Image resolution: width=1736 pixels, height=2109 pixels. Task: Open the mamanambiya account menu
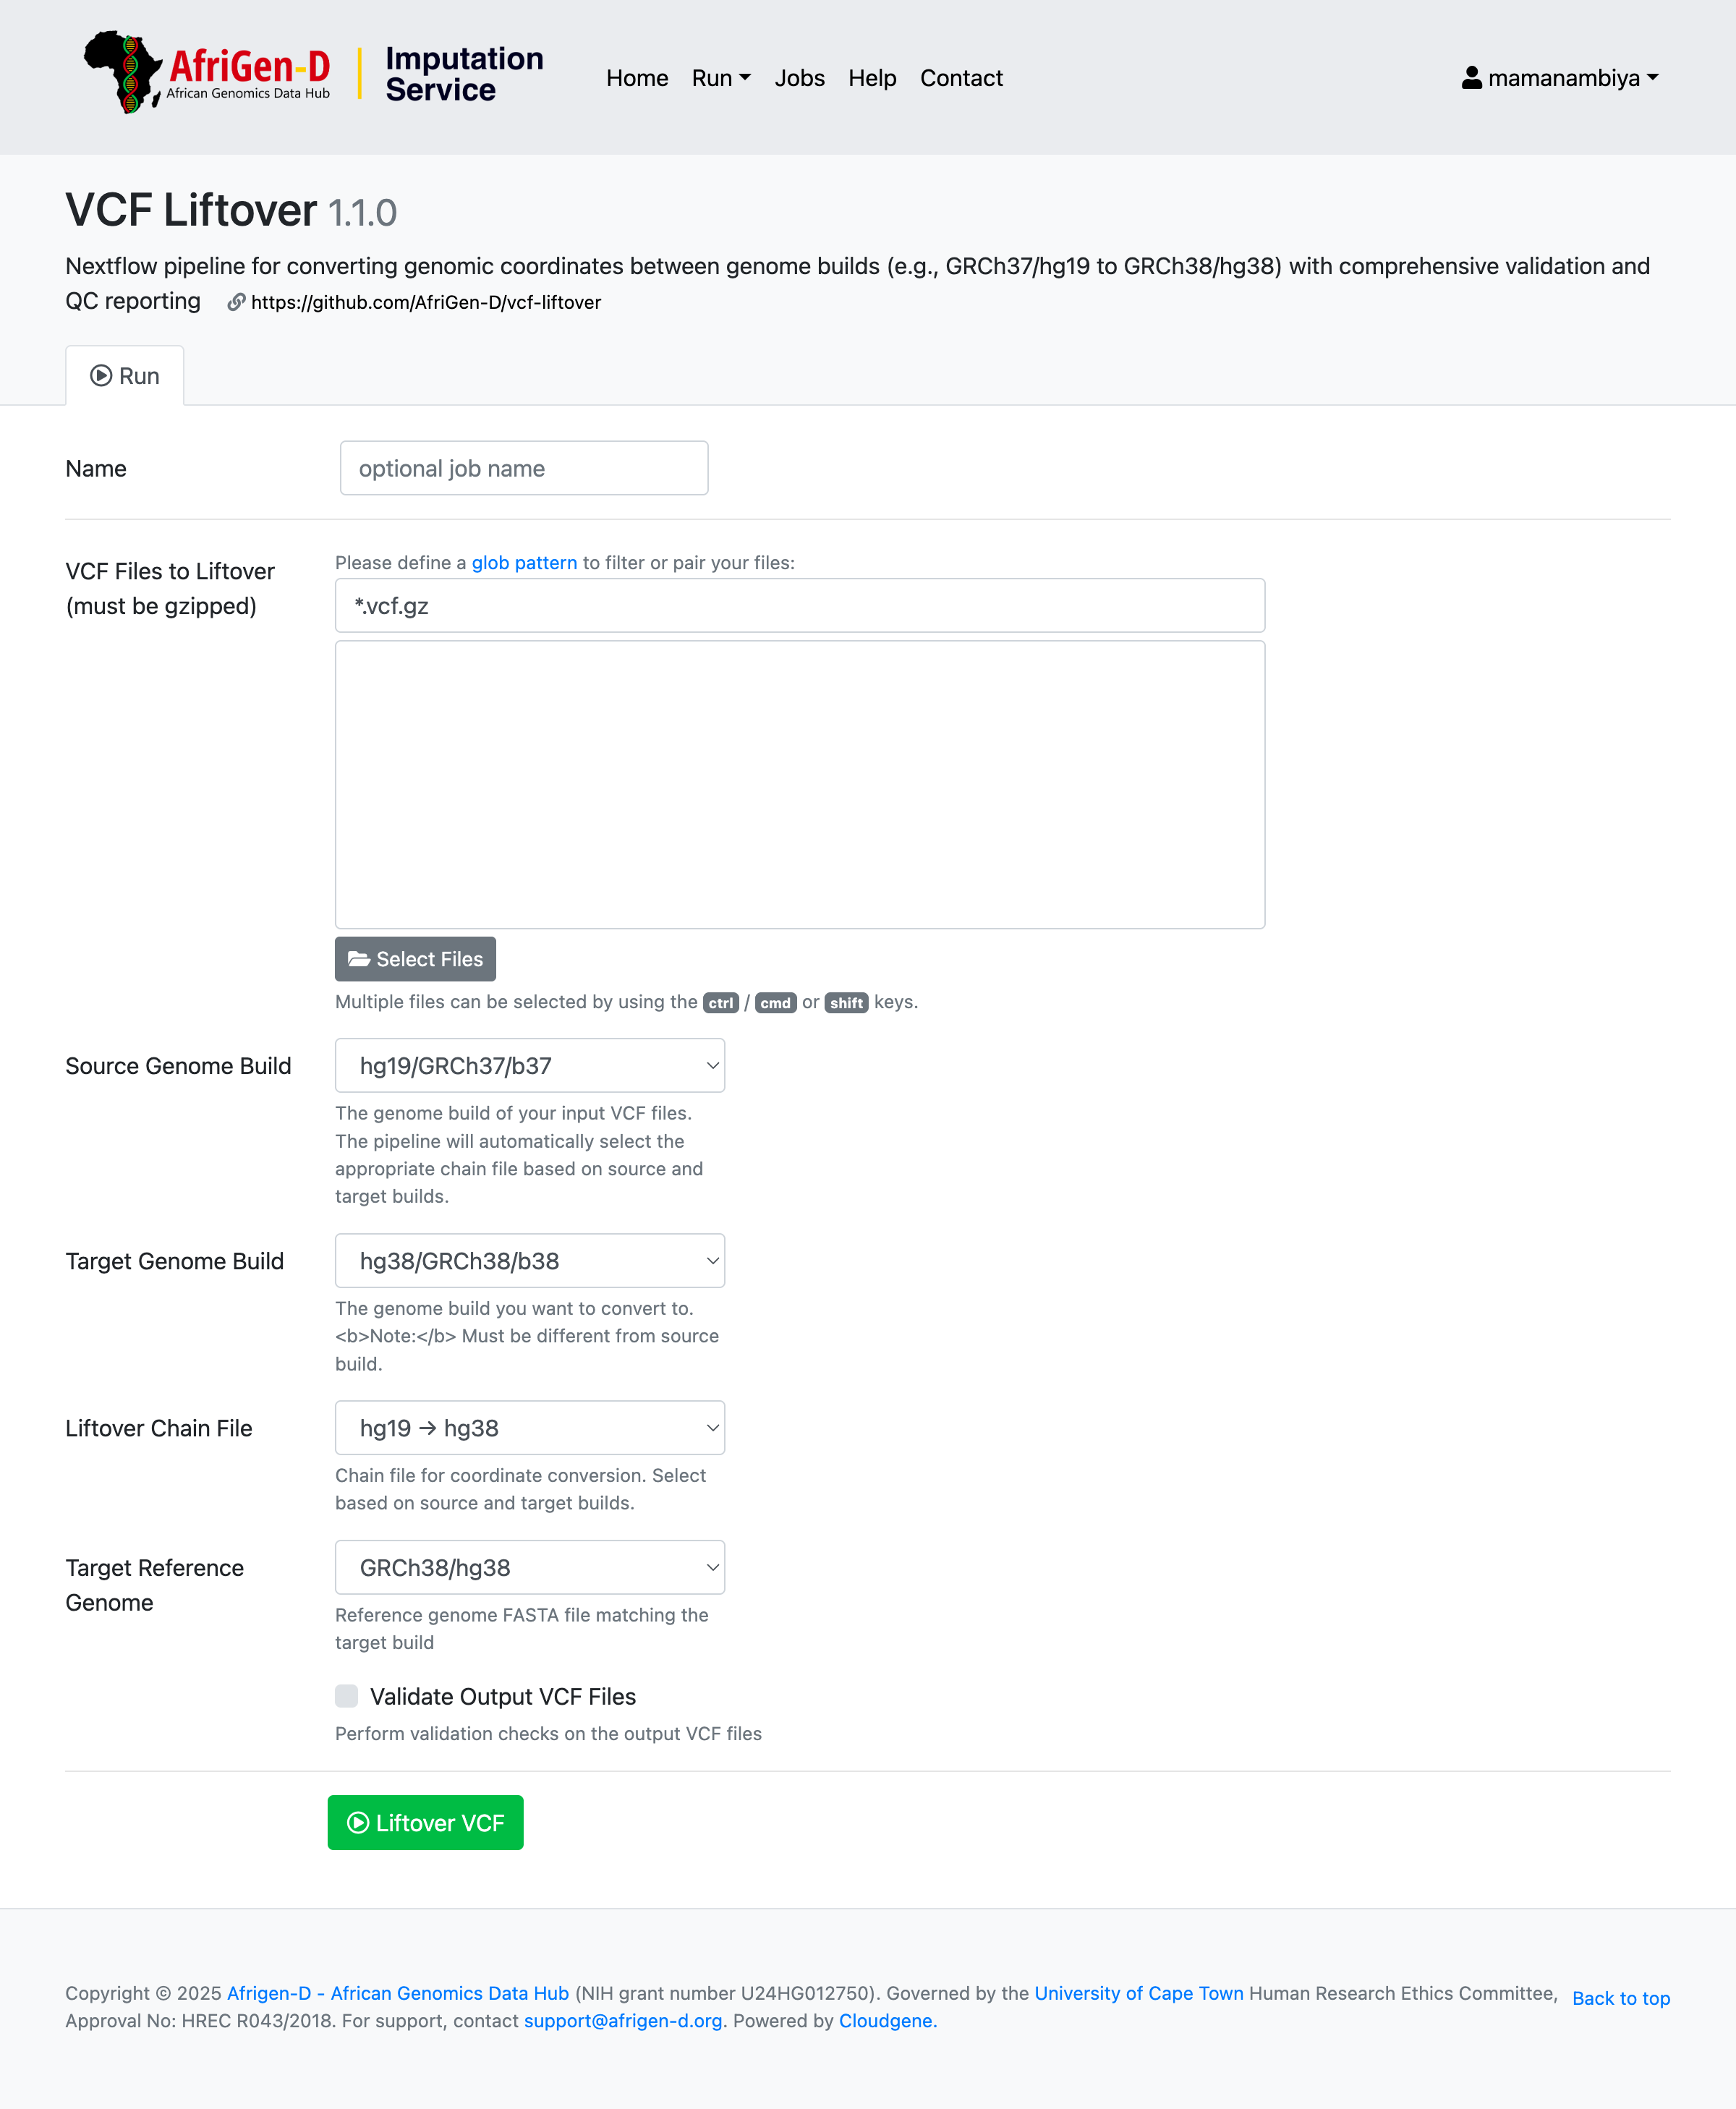[x=1560, y=78]
